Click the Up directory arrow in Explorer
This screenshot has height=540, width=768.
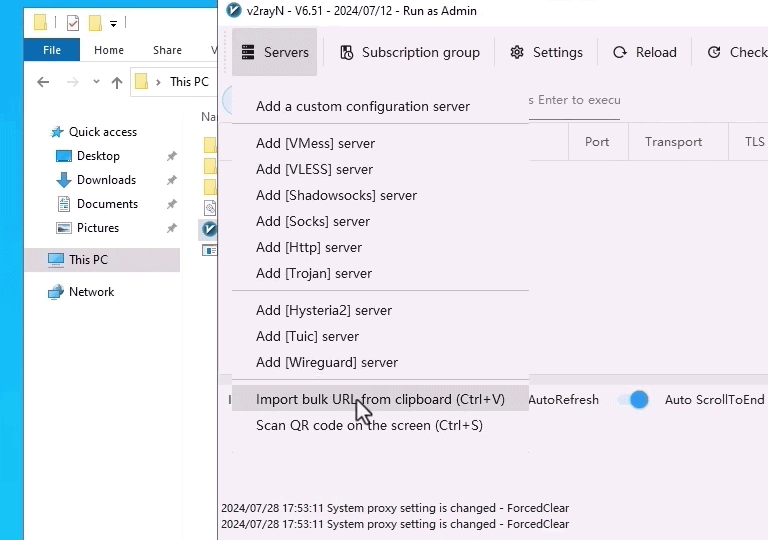coord(117,82)
